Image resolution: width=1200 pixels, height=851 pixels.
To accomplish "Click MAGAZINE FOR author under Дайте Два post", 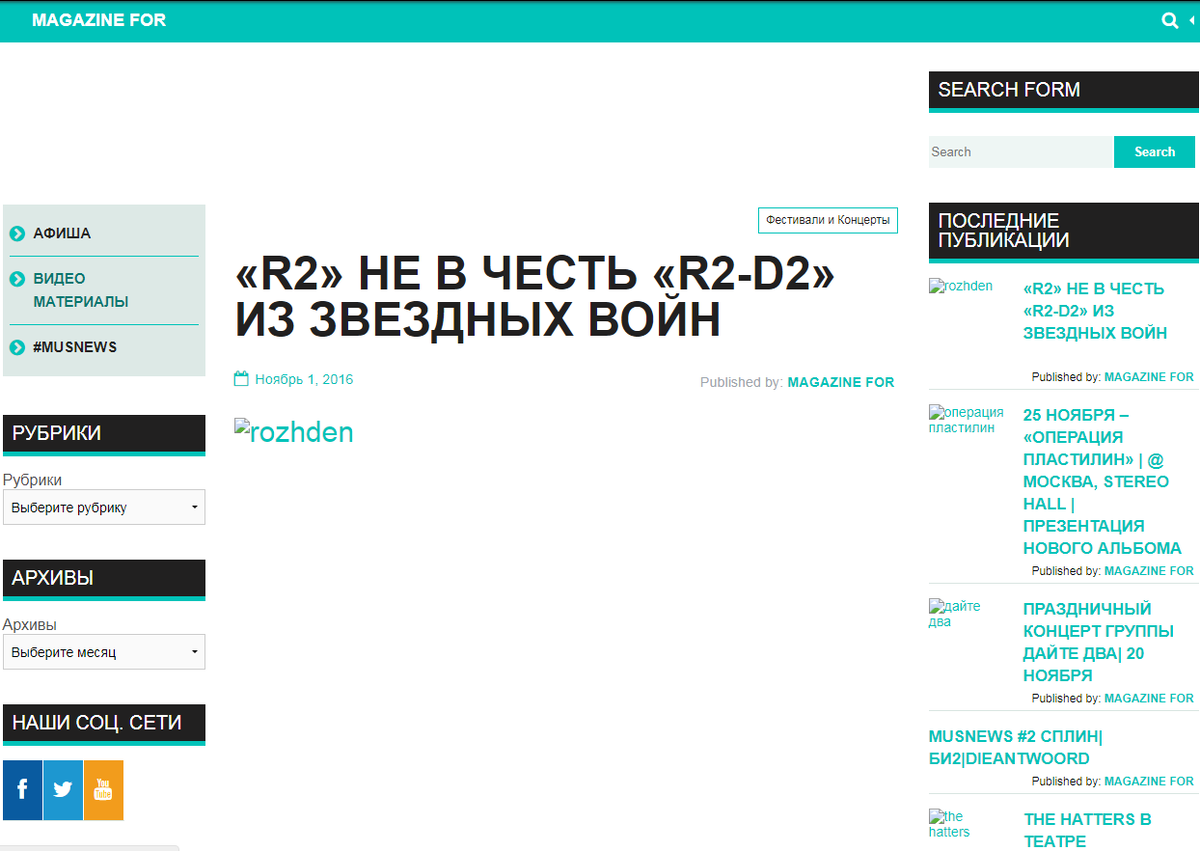I will pos(1149,698).
